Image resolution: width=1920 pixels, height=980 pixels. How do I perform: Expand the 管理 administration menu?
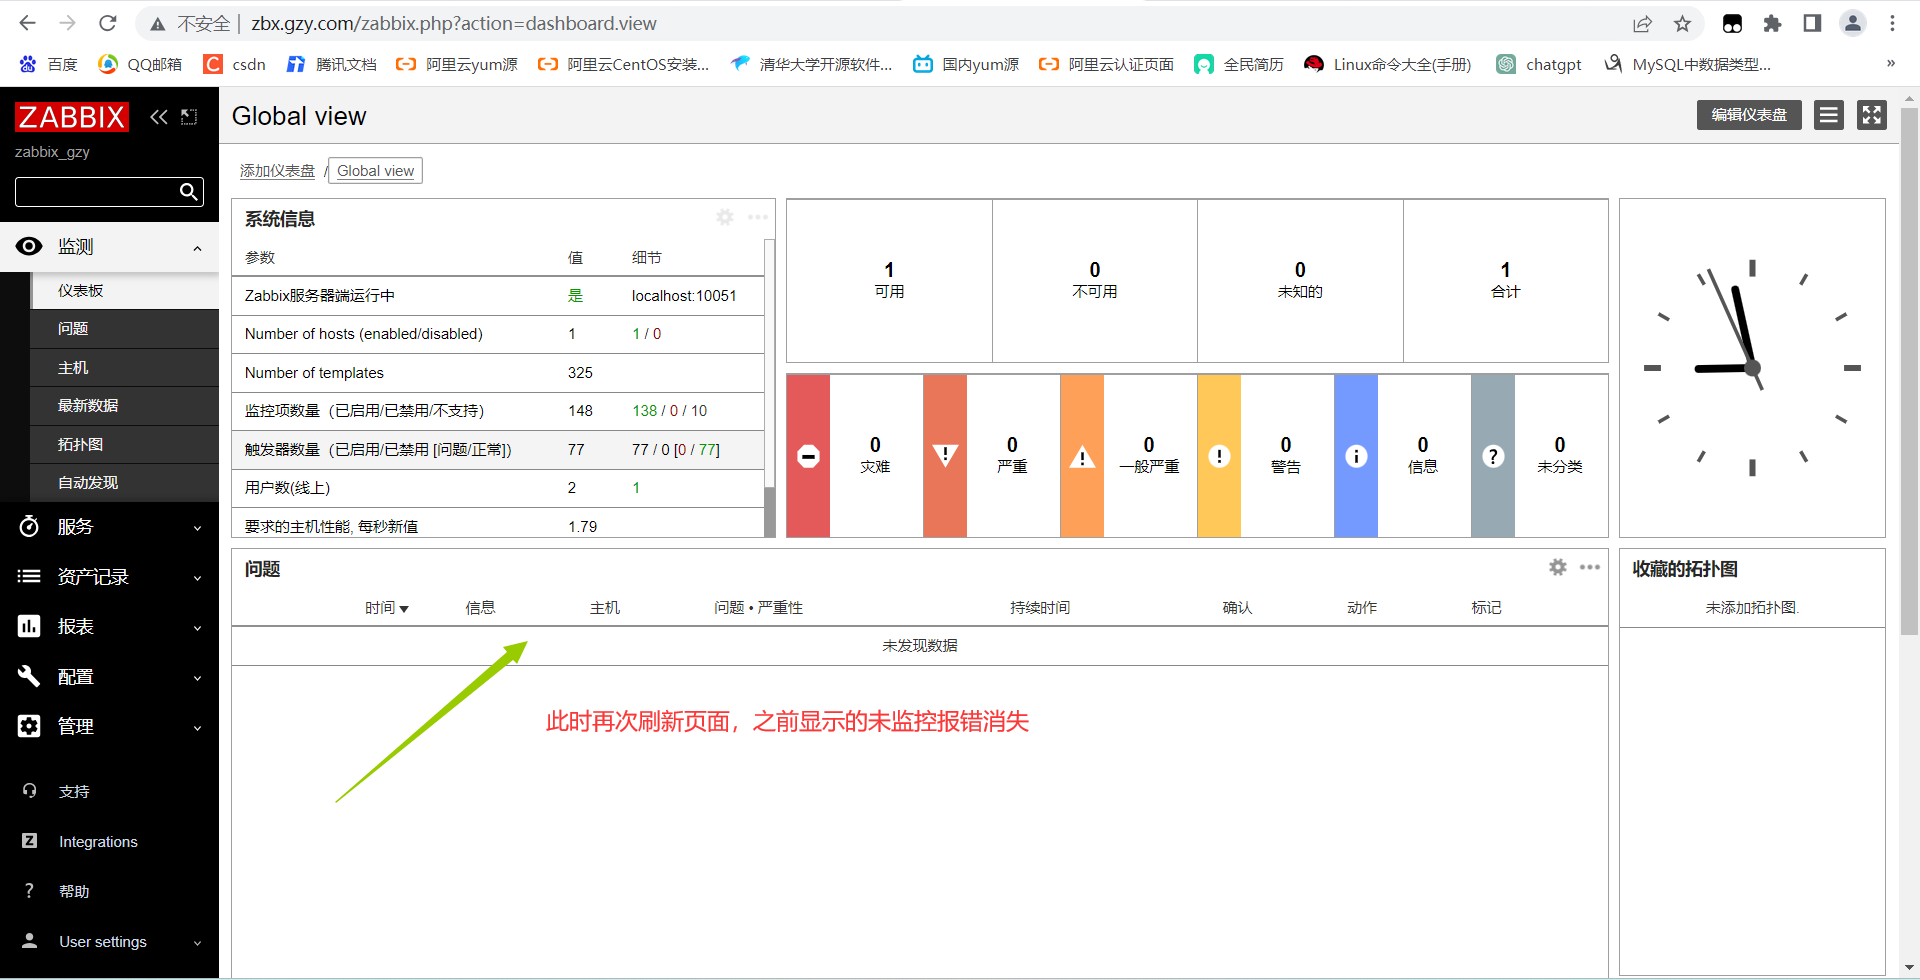109,727
